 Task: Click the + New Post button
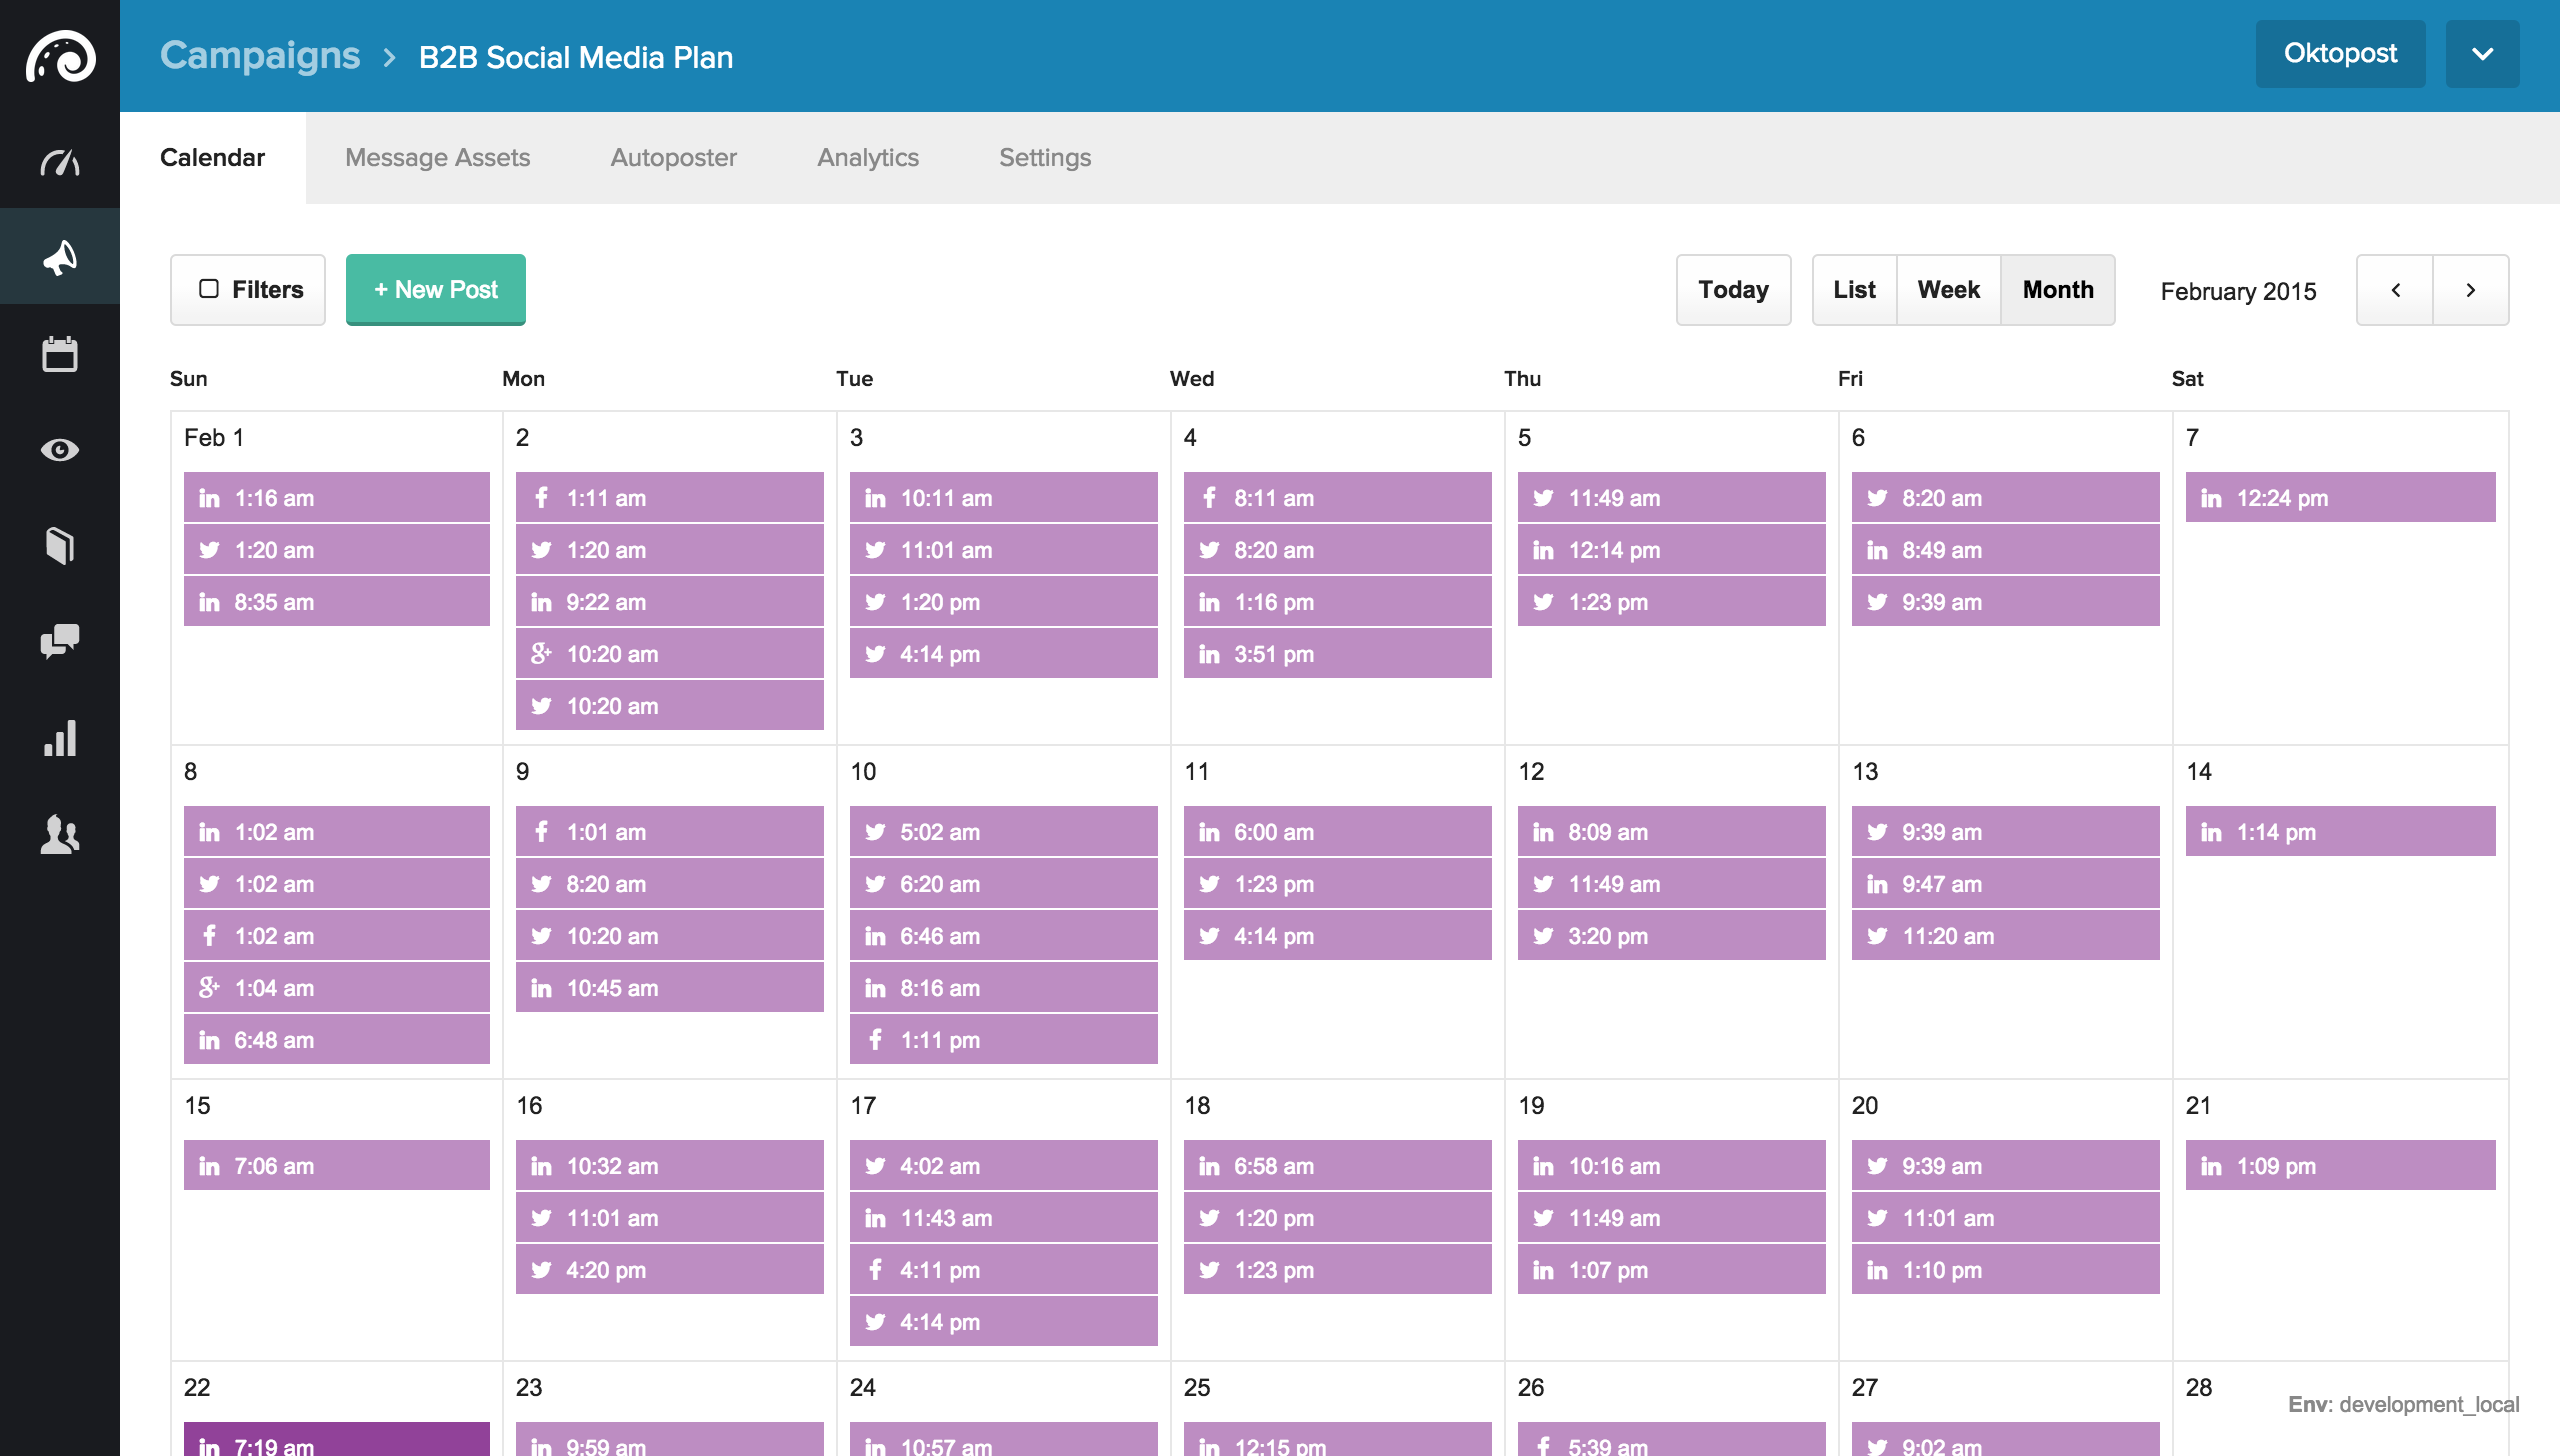pyautogui.click(x=435, y=290)
